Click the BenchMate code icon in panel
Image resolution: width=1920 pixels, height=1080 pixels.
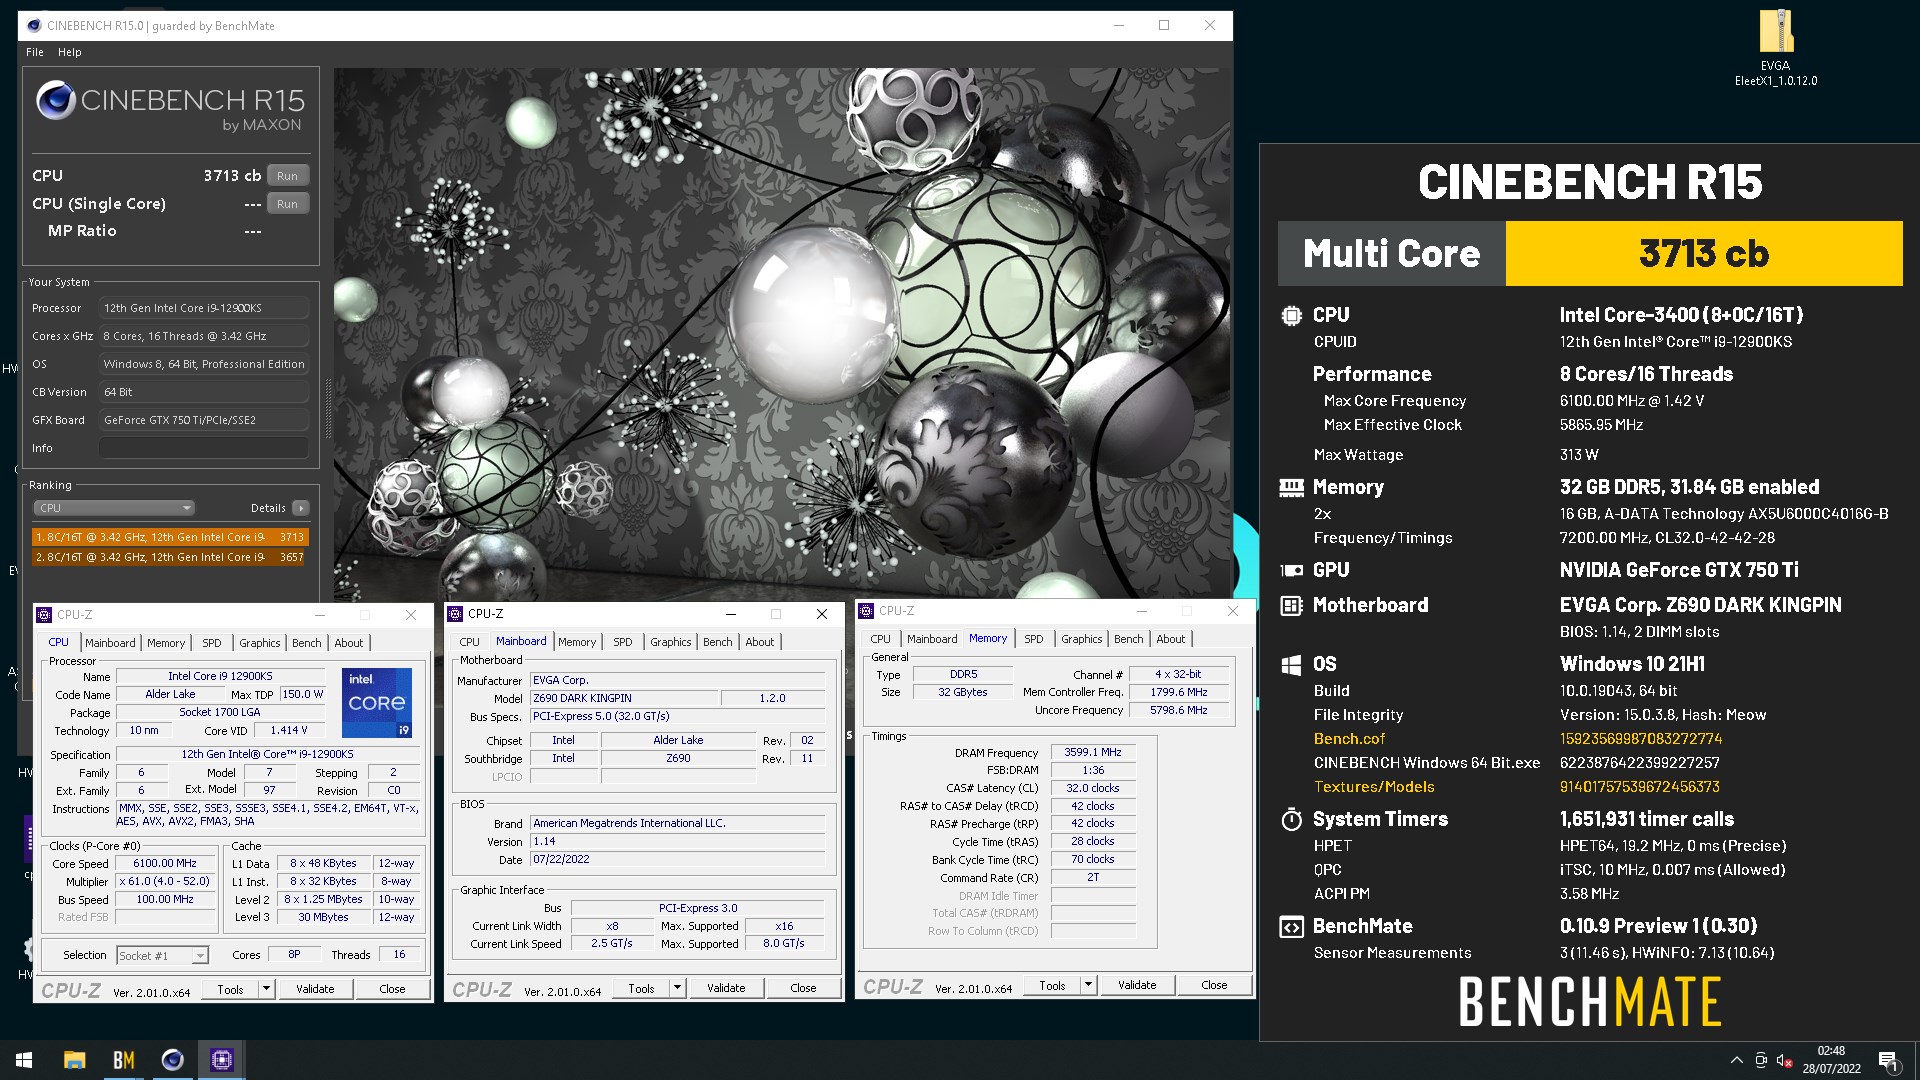1291,927
